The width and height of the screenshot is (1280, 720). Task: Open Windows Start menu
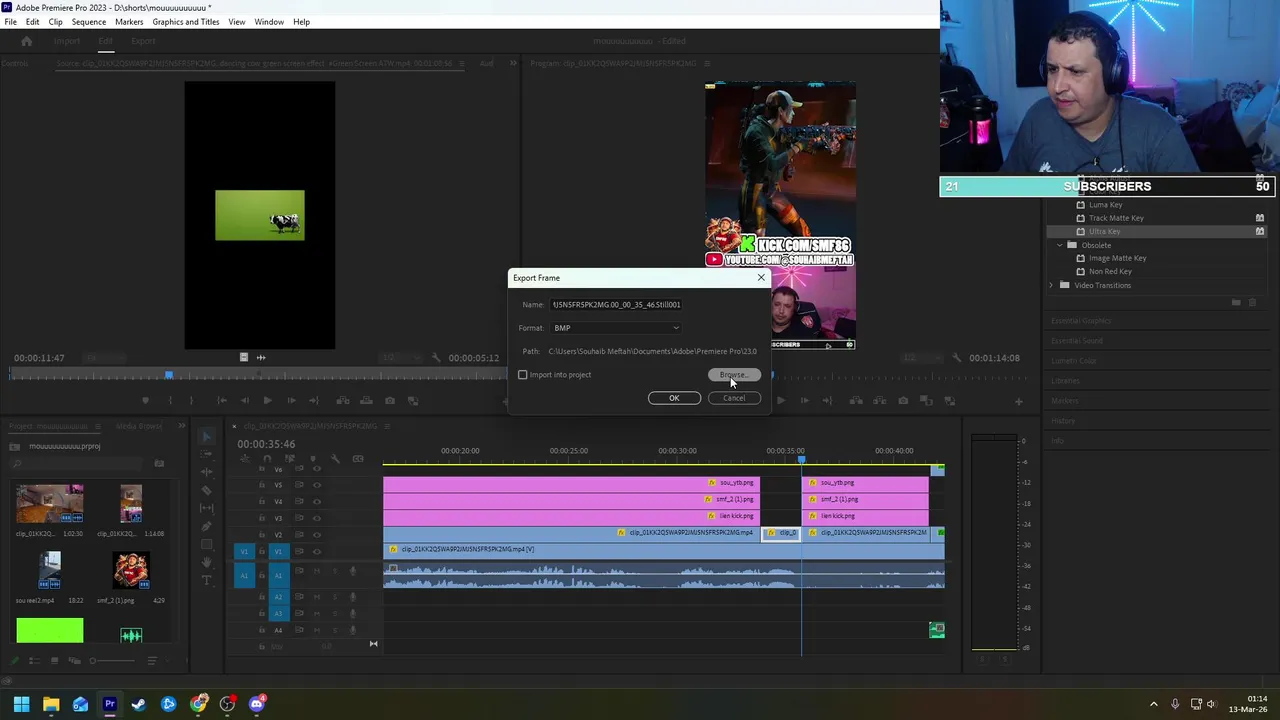pyautogui.click(x=21, y=704)
